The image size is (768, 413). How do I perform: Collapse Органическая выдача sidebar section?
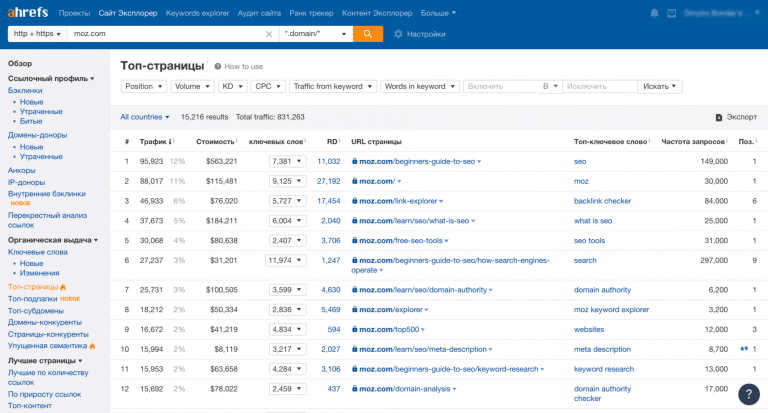tap(53, 240)
